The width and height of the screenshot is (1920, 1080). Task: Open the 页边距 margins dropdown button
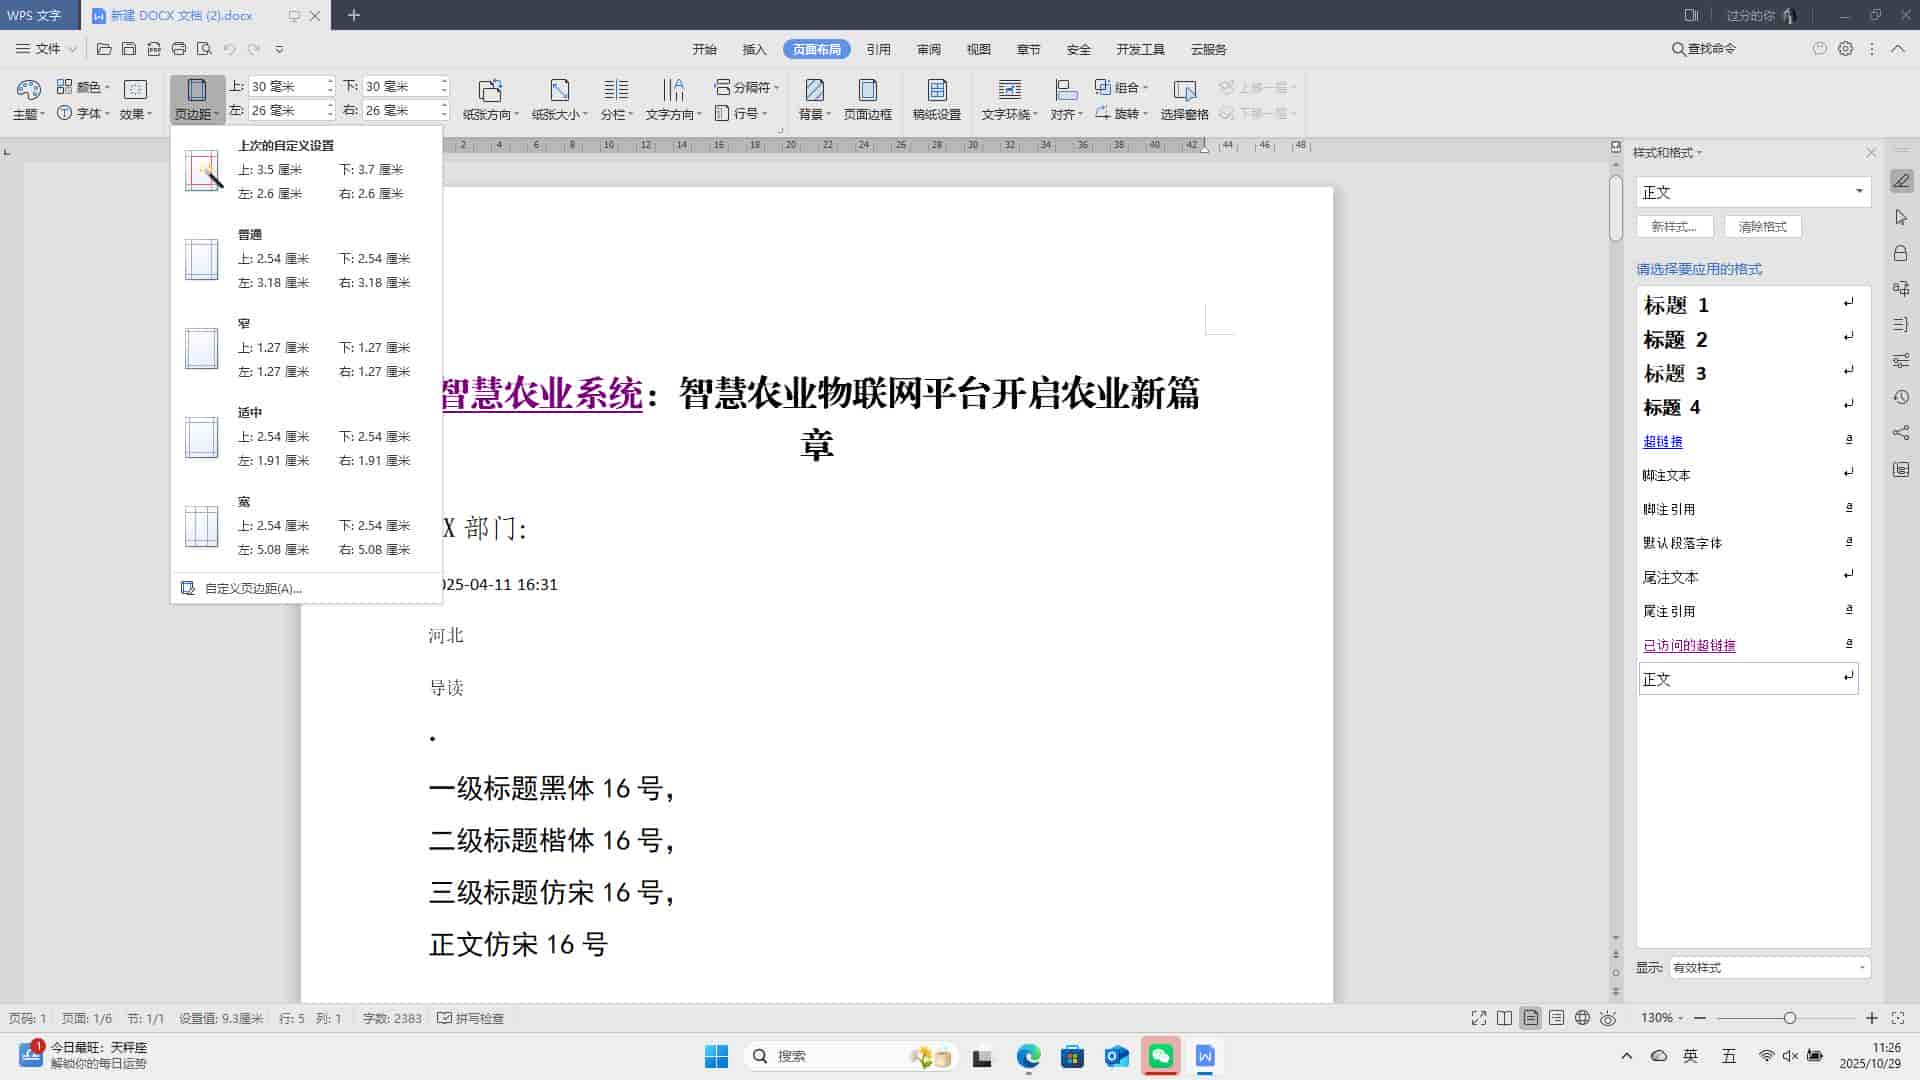point(197,100)
